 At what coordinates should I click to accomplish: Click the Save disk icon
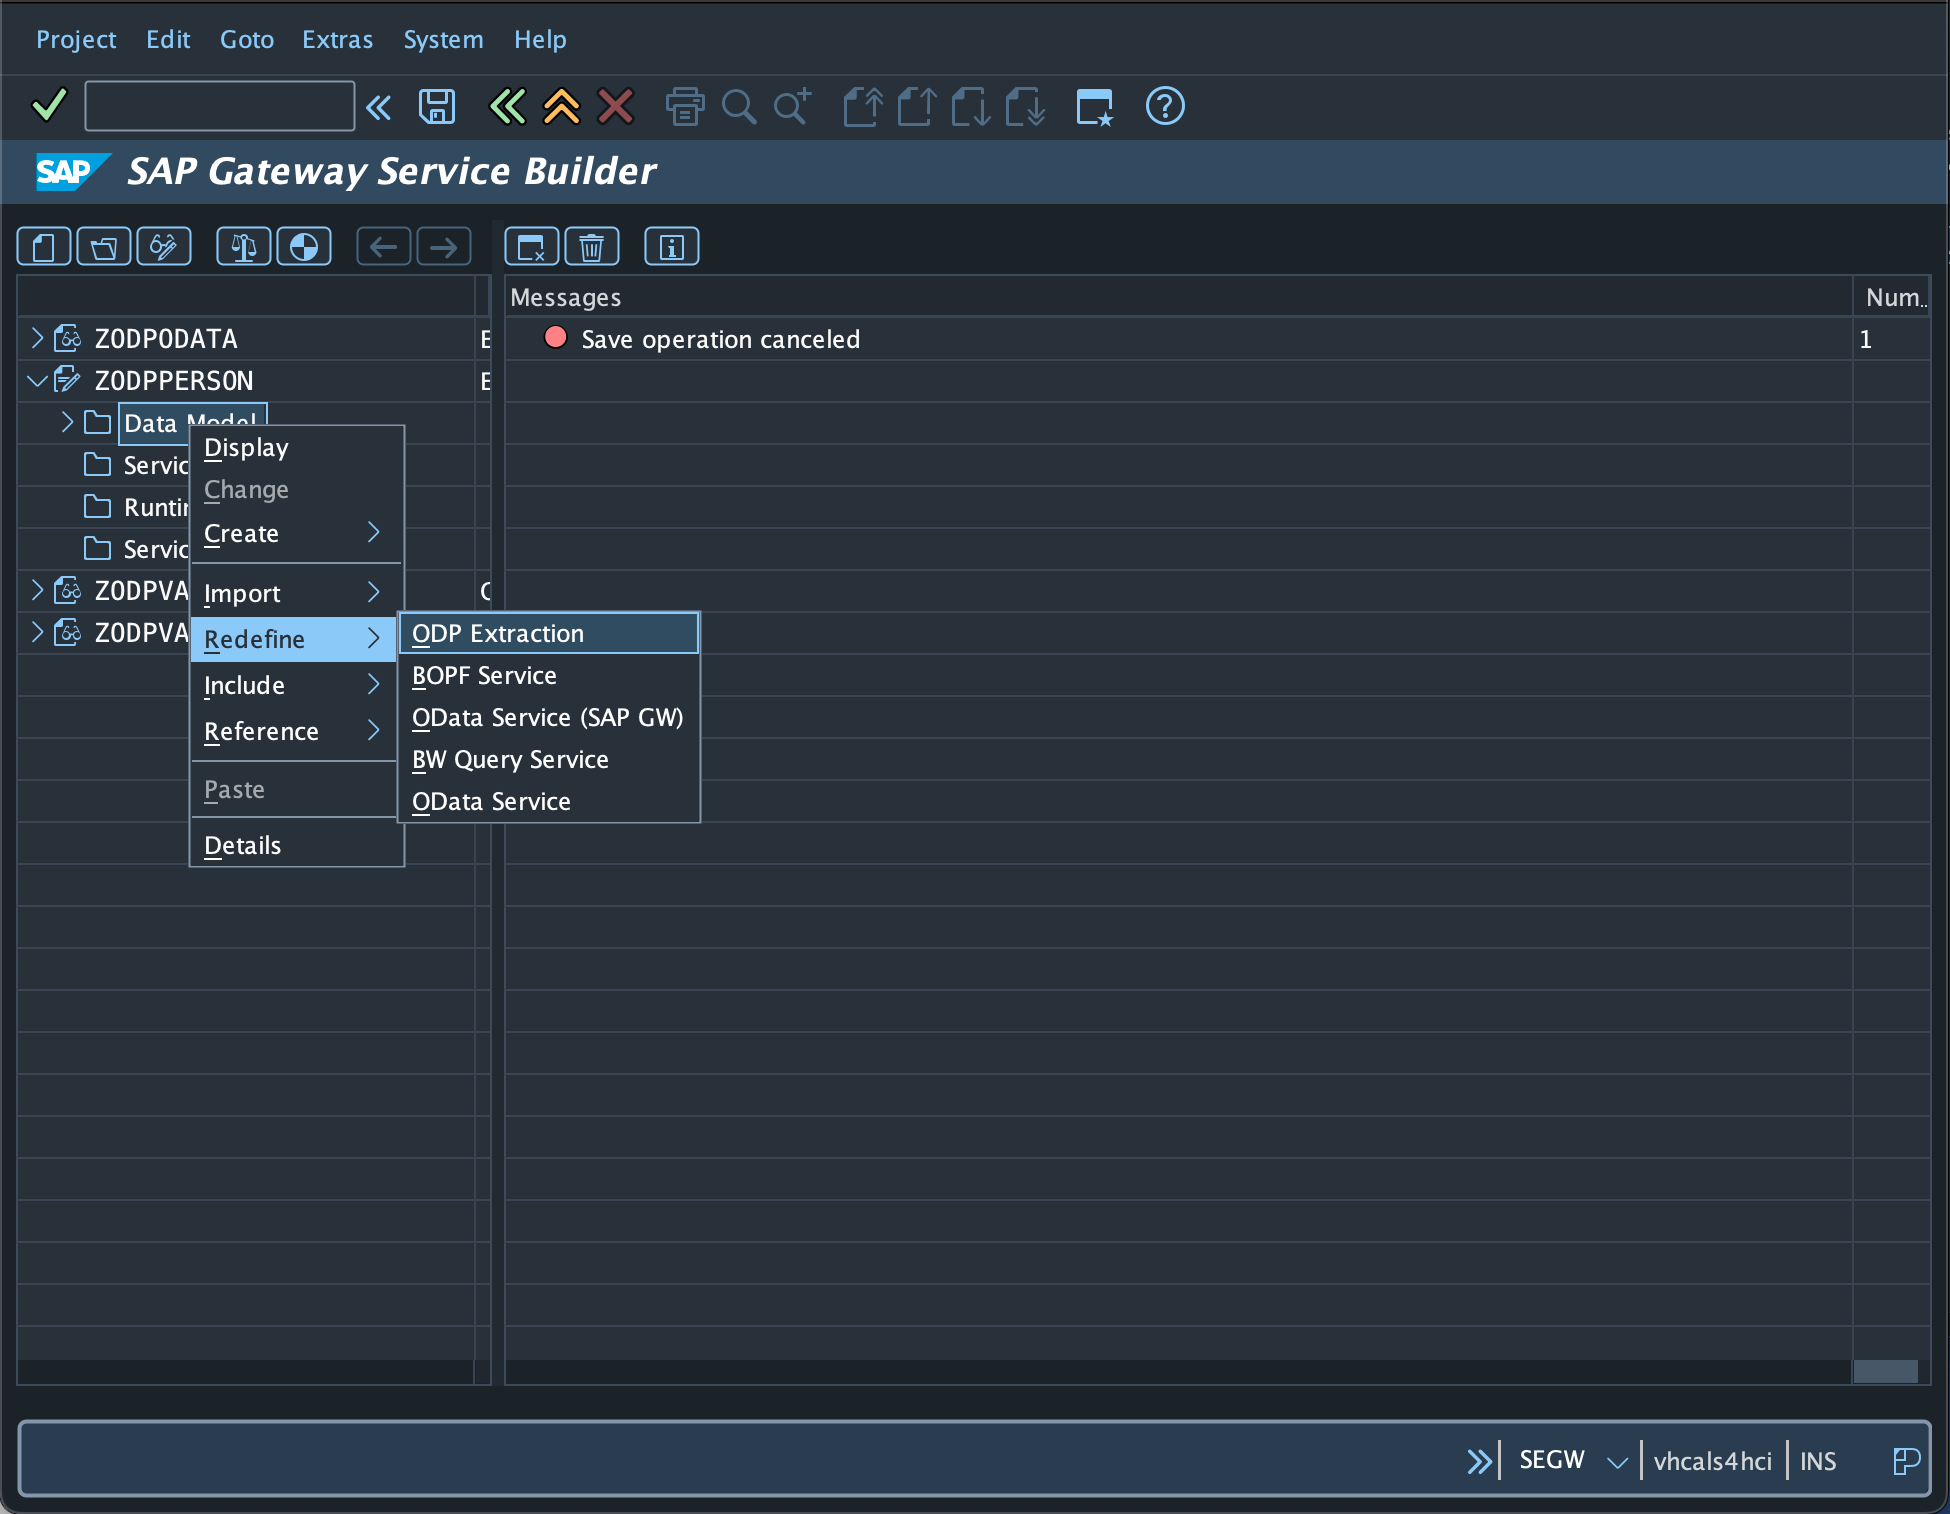(437, 106)
